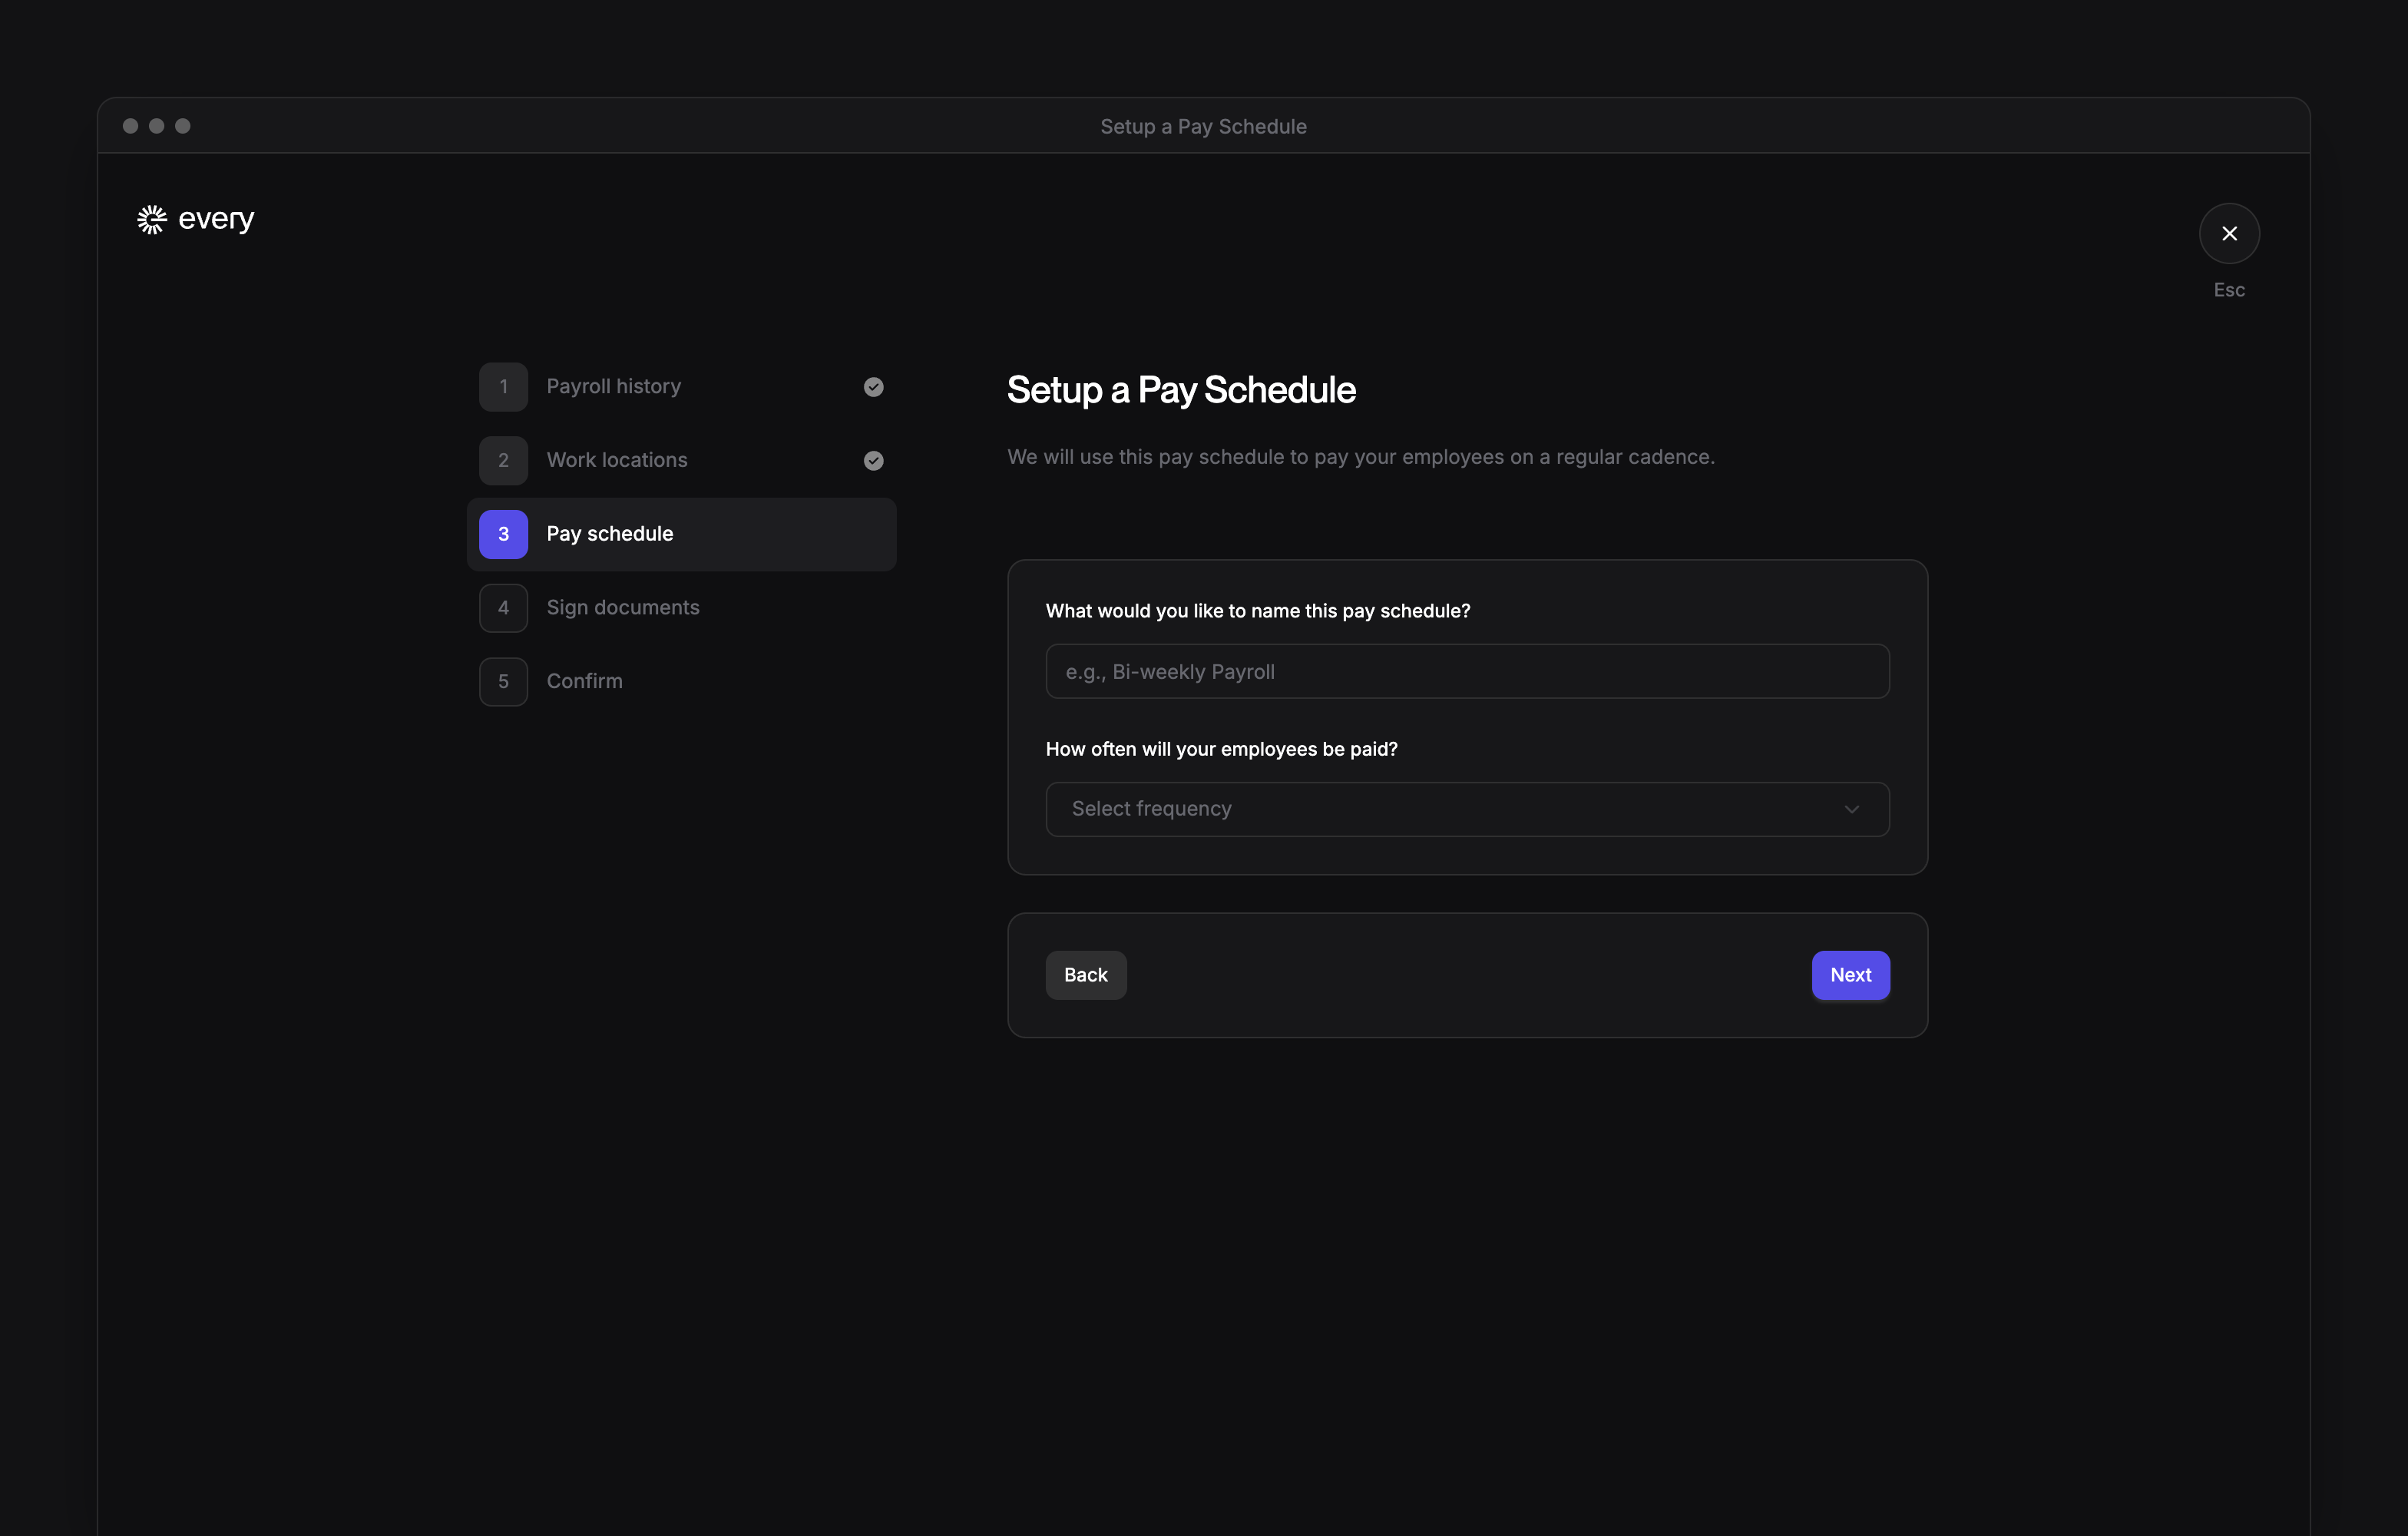Focus the pay schedule name input field
Screen dimensions: 2408x1536
1467,671
